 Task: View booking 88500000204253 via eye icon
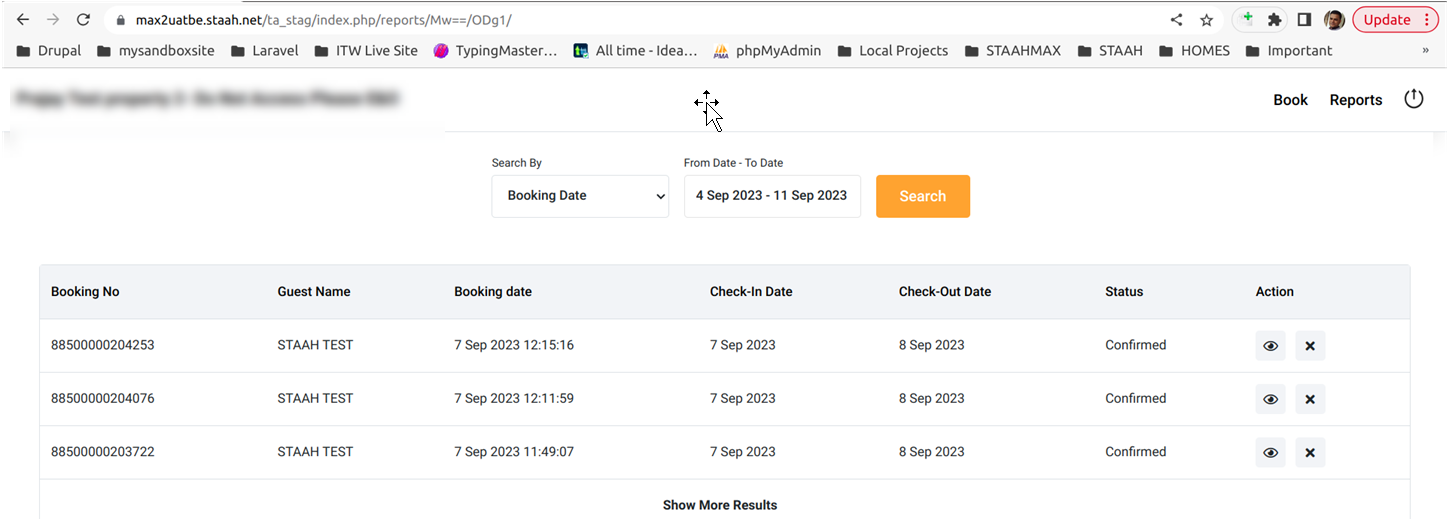coord(1270,346)
